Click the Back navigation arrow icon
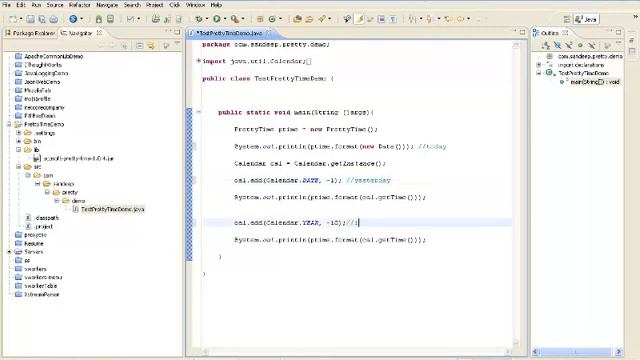This screenshot has height=360, width=640. (460, 19)
